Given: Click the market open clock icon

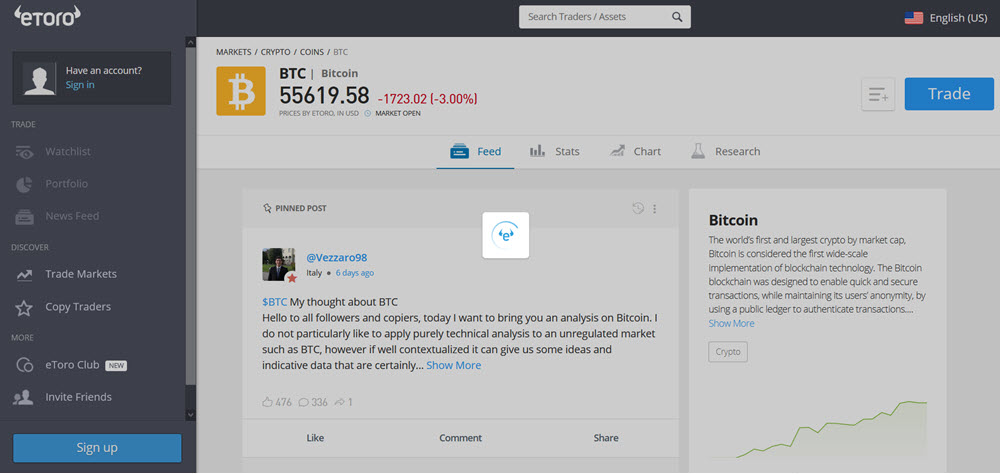Looking at the screenshot, I should [367, 114].
